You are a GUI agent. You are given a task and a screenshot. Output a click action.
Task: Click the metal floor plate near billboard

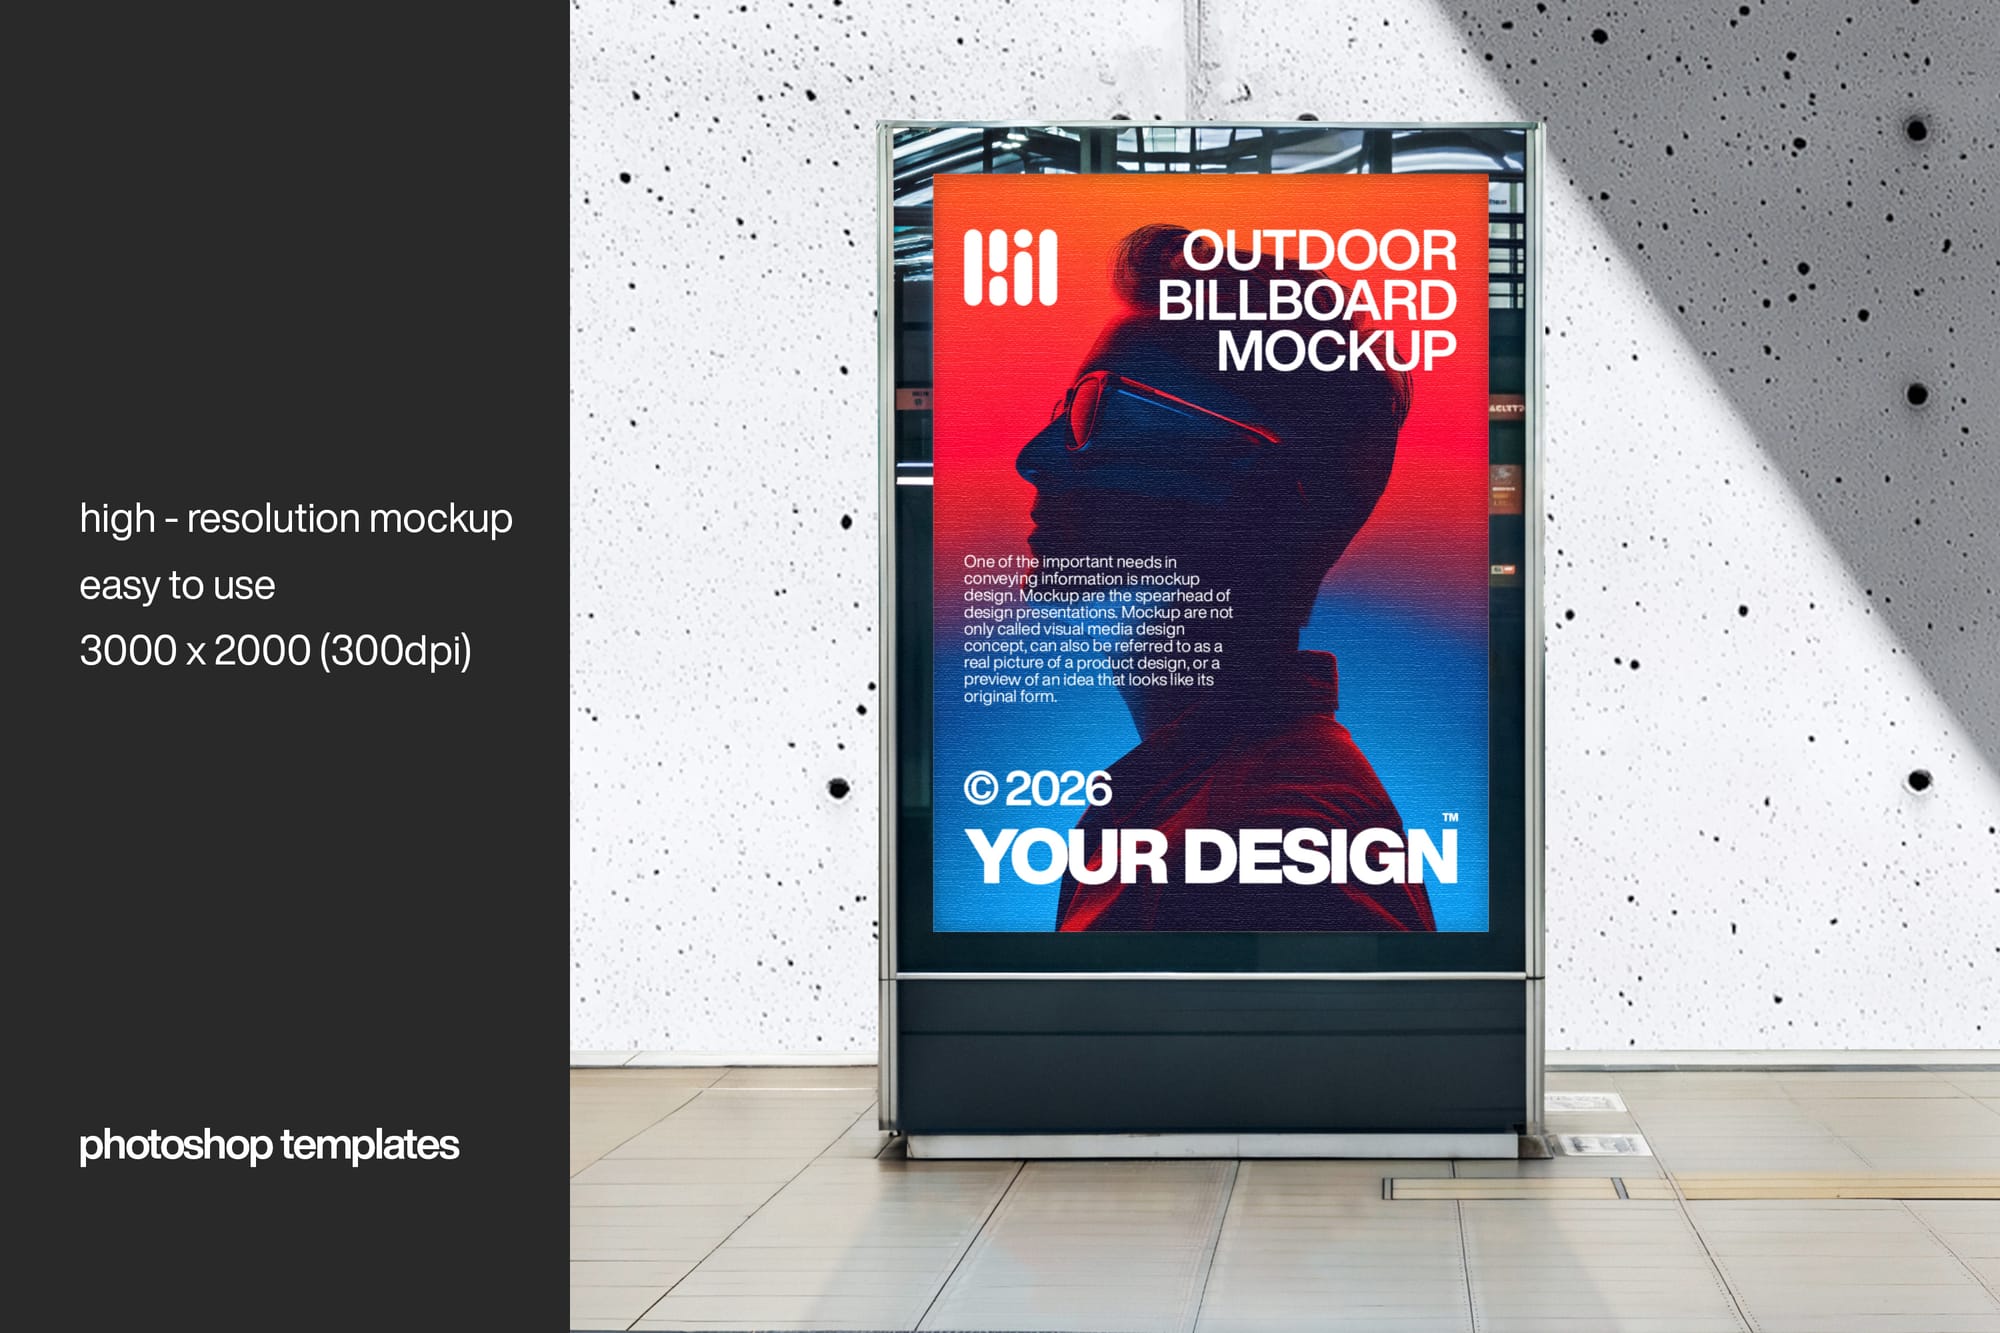pyautogui.click(x=1603, y=1145)
